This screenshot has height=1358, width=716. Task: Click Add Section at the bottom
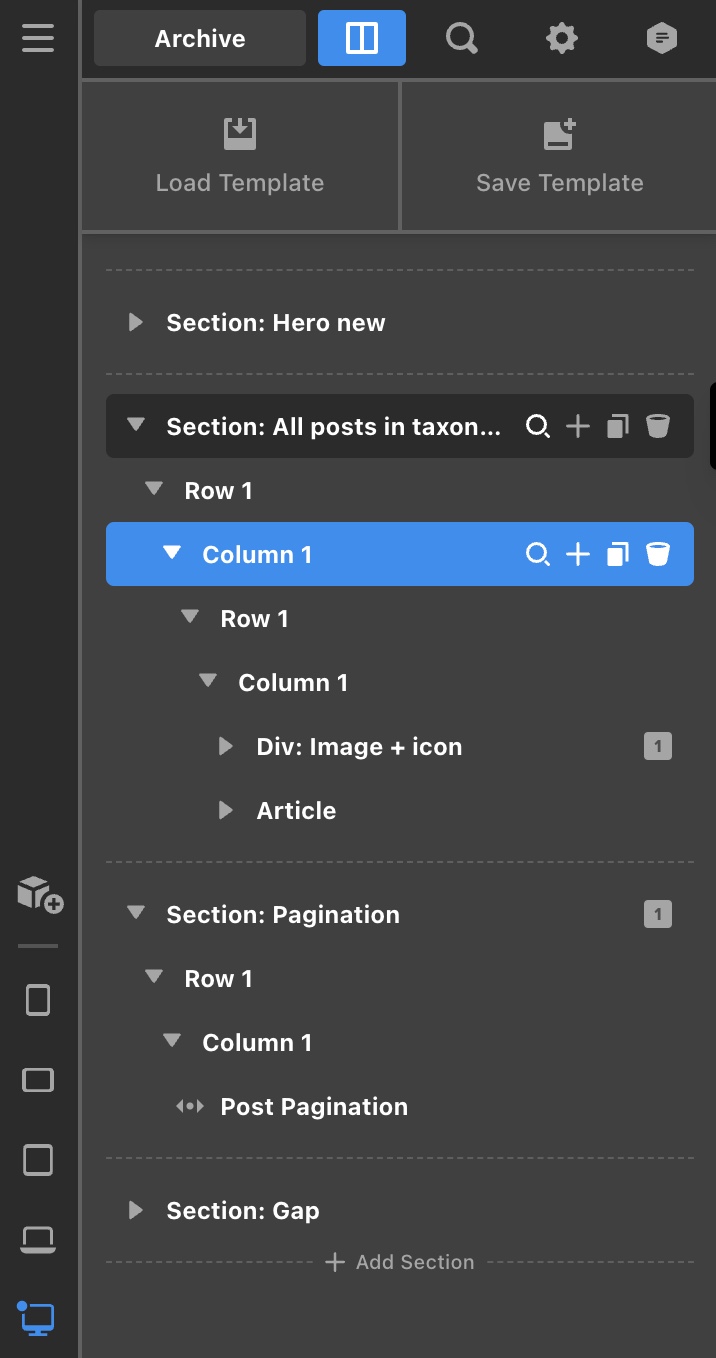coord(400,1262)
